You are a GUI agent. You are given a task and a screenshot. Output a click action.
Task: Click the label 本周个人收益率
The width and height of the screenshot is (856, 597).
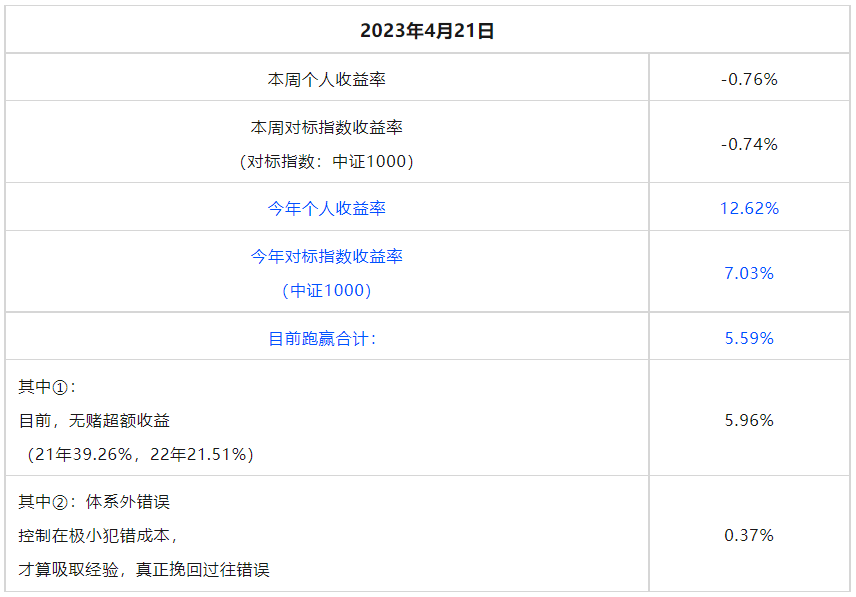pos(326,80)
